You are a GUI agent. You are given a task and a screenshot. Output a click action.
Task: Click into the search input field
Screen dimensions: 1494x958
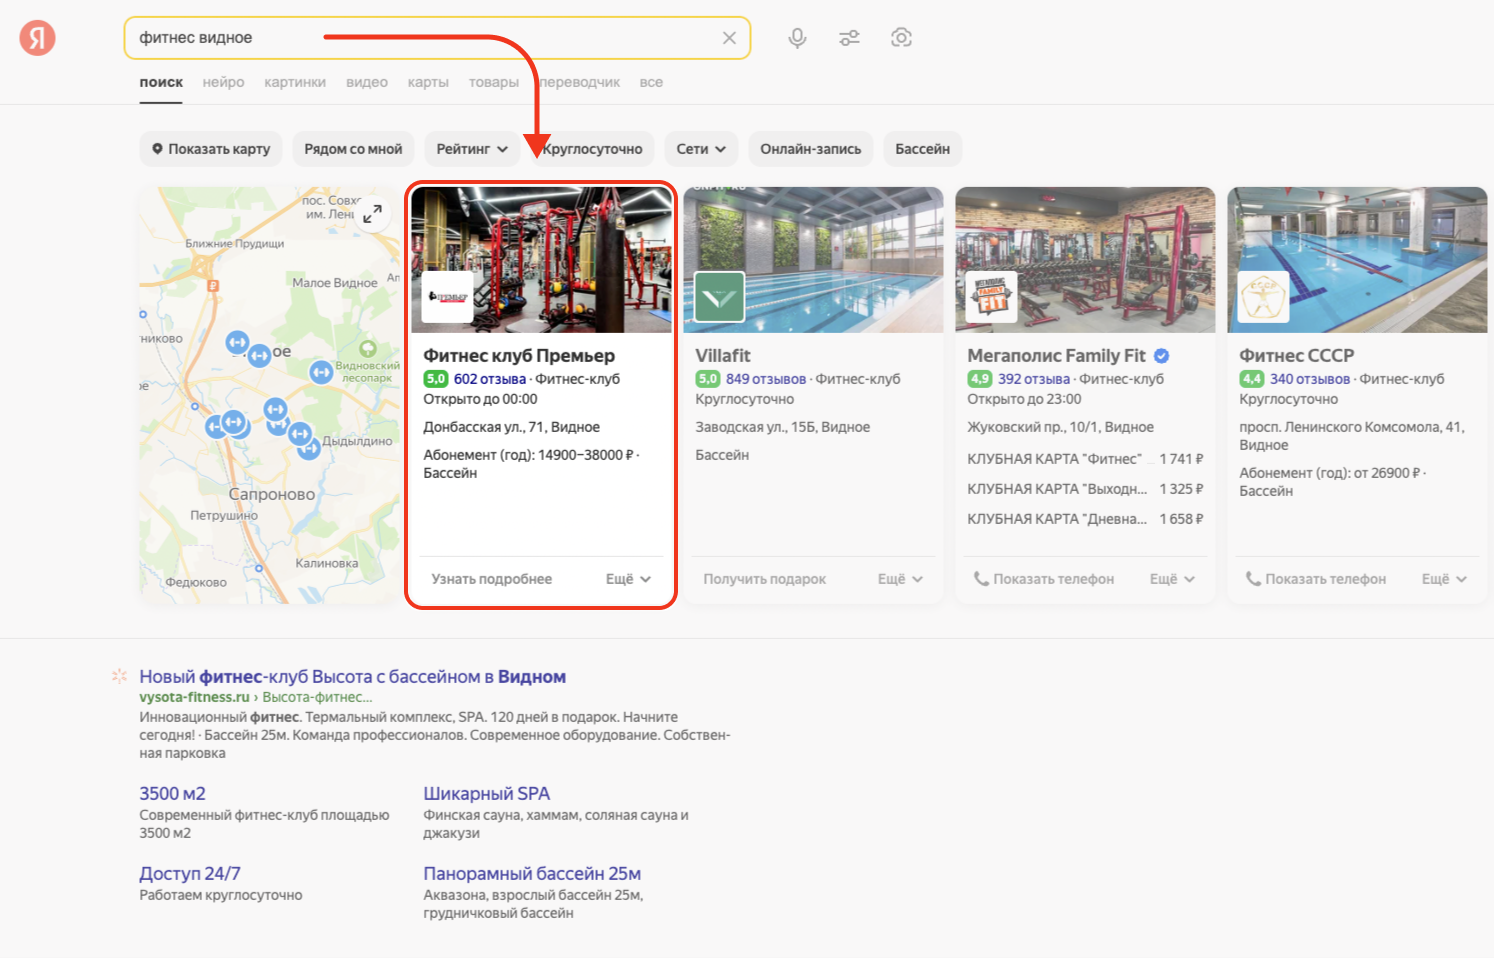click(x=420, y=38)
